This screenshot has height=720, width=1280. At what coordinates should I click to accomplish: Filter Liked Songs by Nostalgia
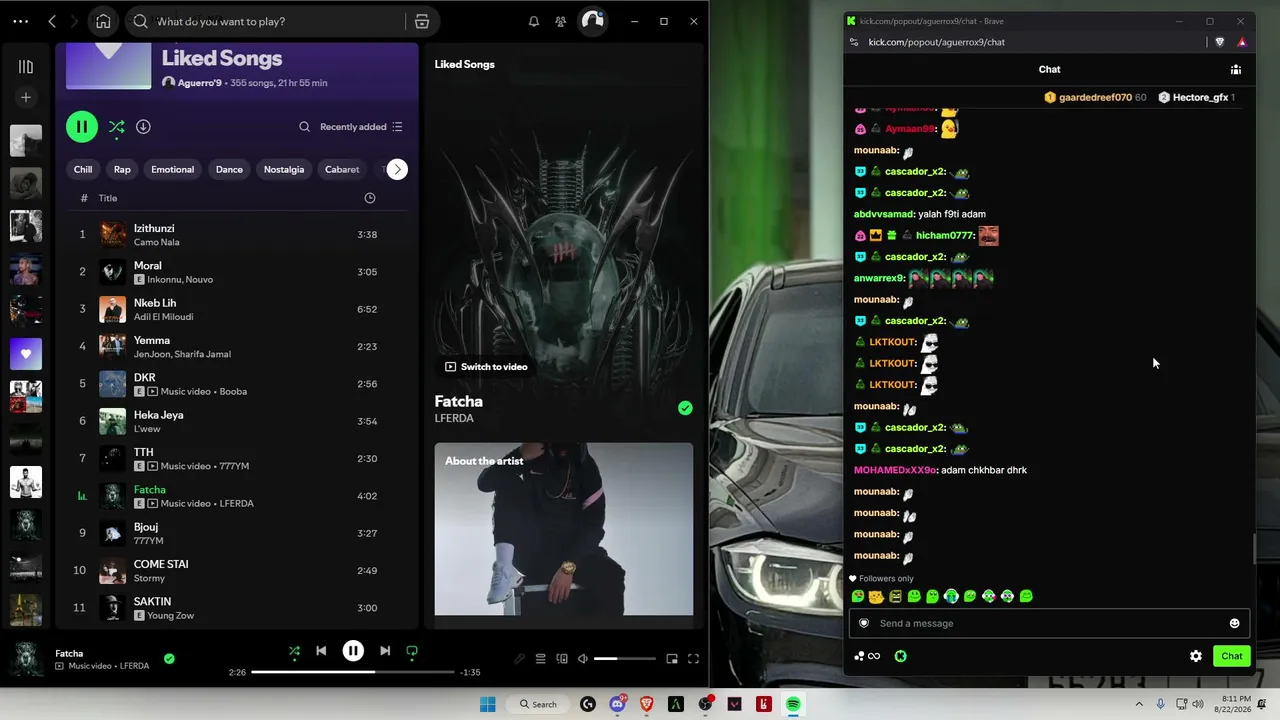click(x=284, y=169)
